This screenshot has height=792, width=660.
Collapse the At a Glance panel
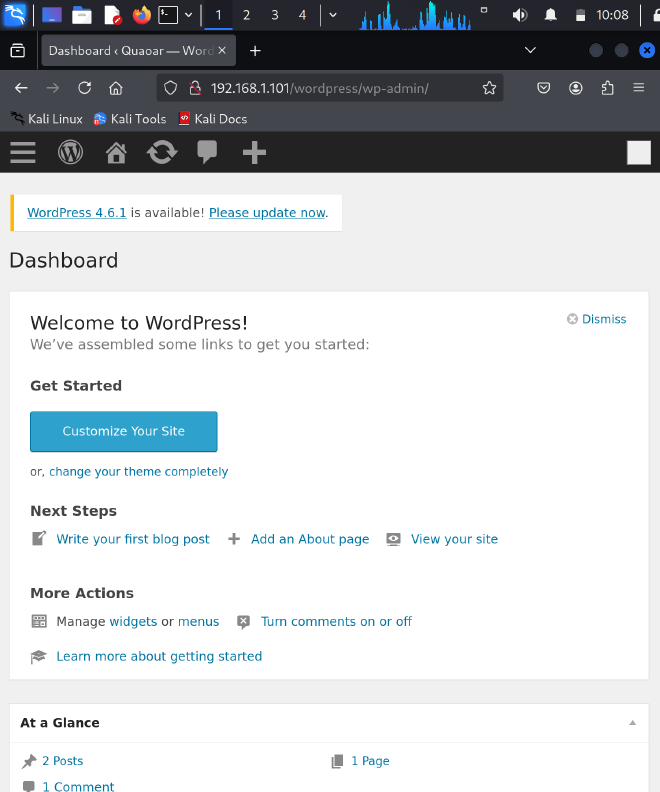[x=632, y=723]
